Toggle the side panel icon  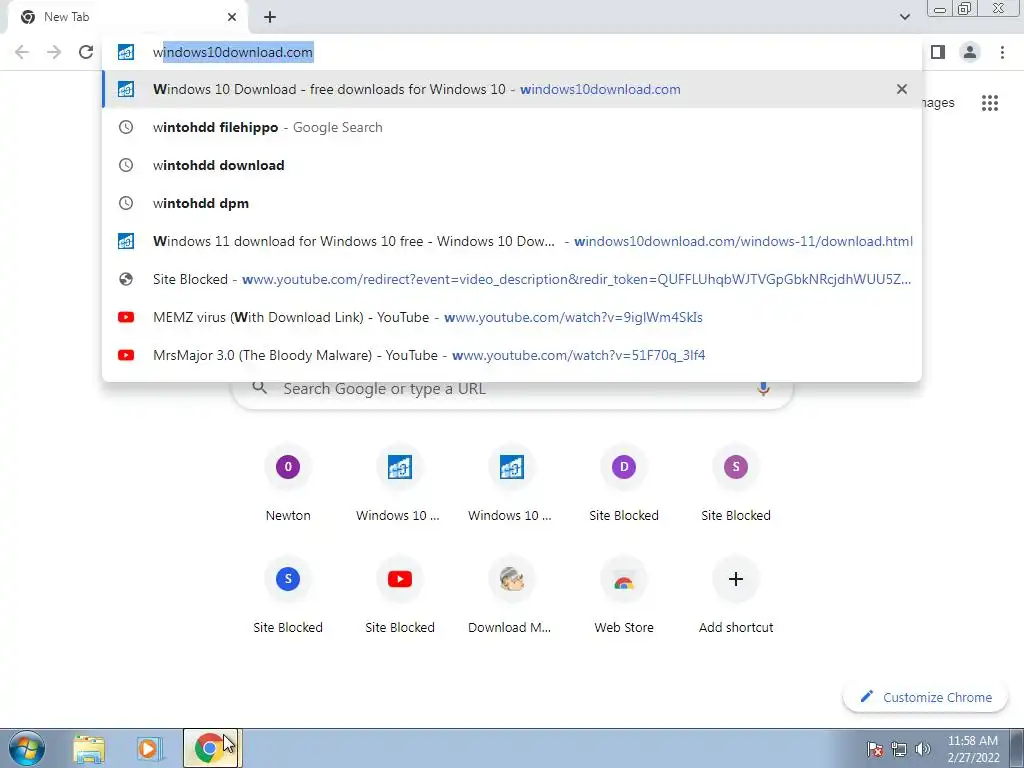[938, 52]
